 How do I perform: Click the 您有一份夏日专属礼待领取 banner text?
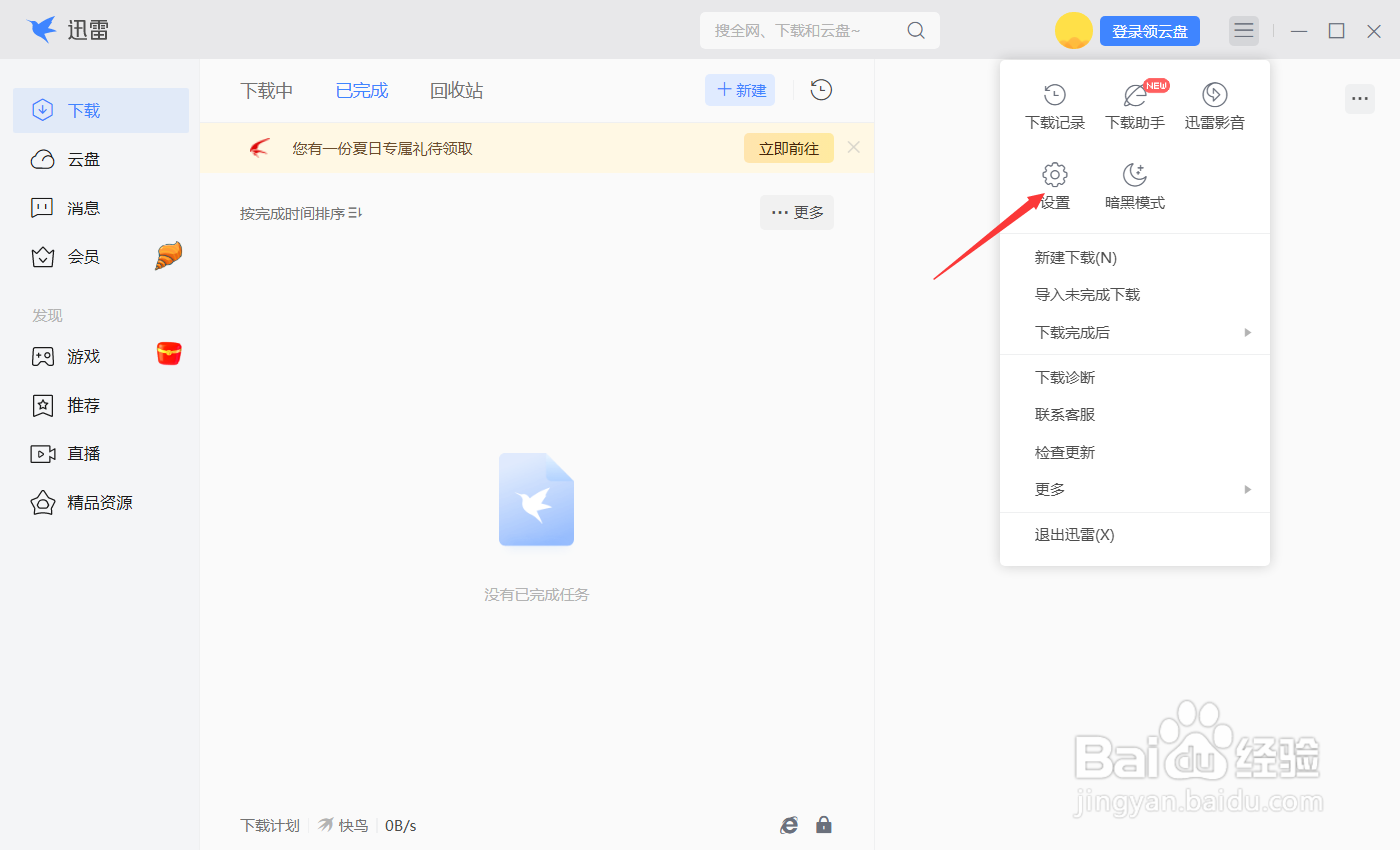coord(383,148)
